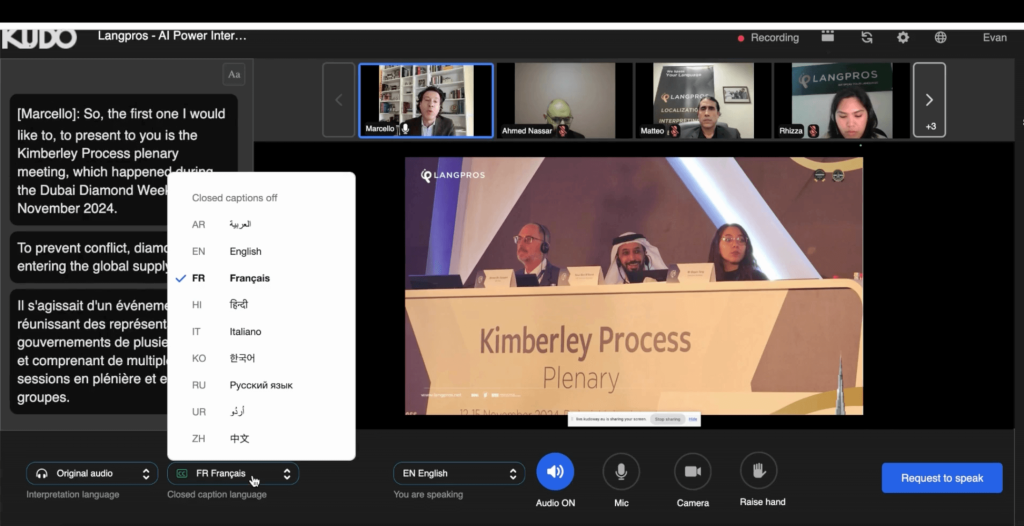Click the meeting title Langpros - AI Power Inter…
Screen dimensions: 1024x526
pyautogui.click(x=172, y=36)
